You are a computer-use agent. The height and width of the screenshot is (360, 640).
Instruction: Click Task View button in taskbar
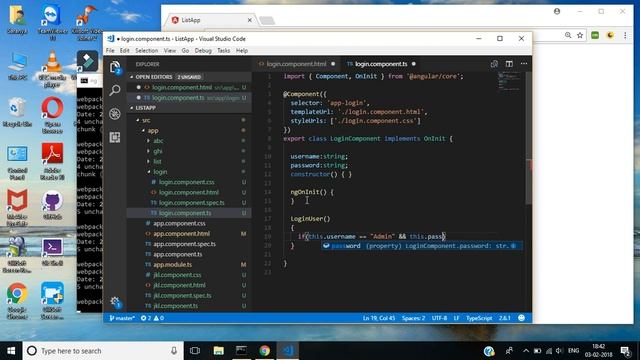pyautogui.click(x=195, y=351)
